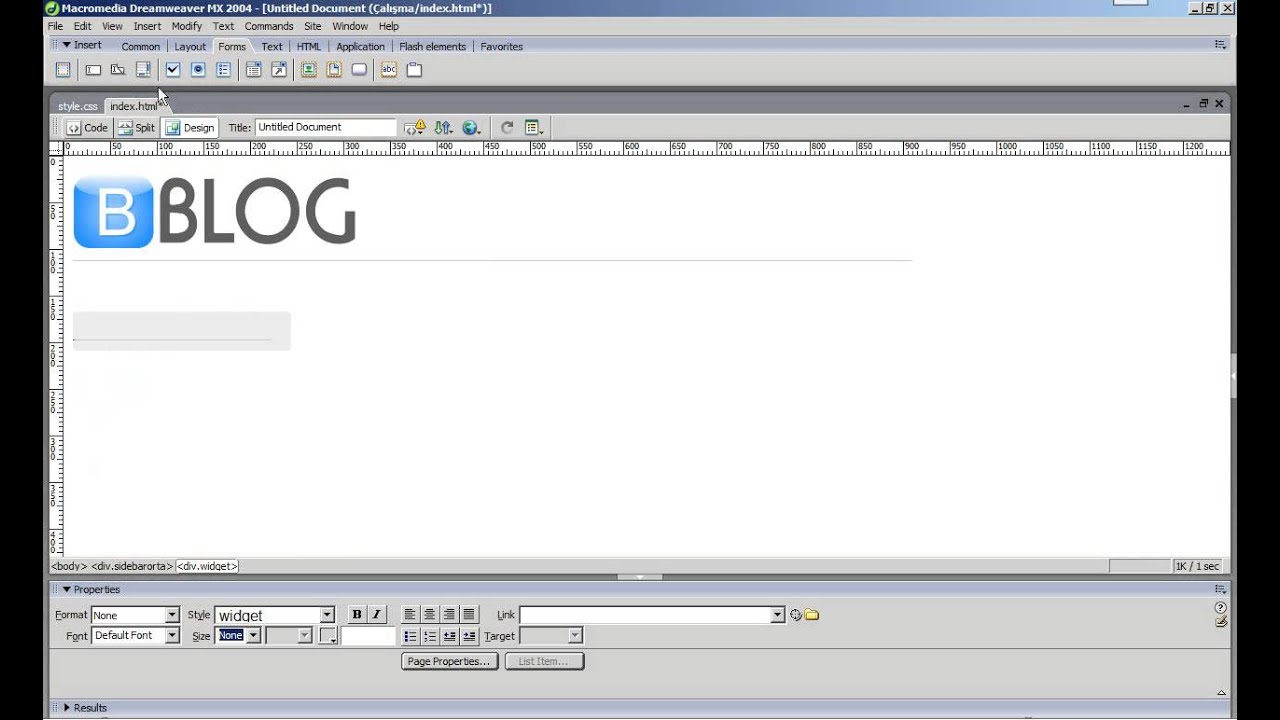The image size is (1280, 720).
Task: Toggle Bold formatting
Action: (356, 615)
